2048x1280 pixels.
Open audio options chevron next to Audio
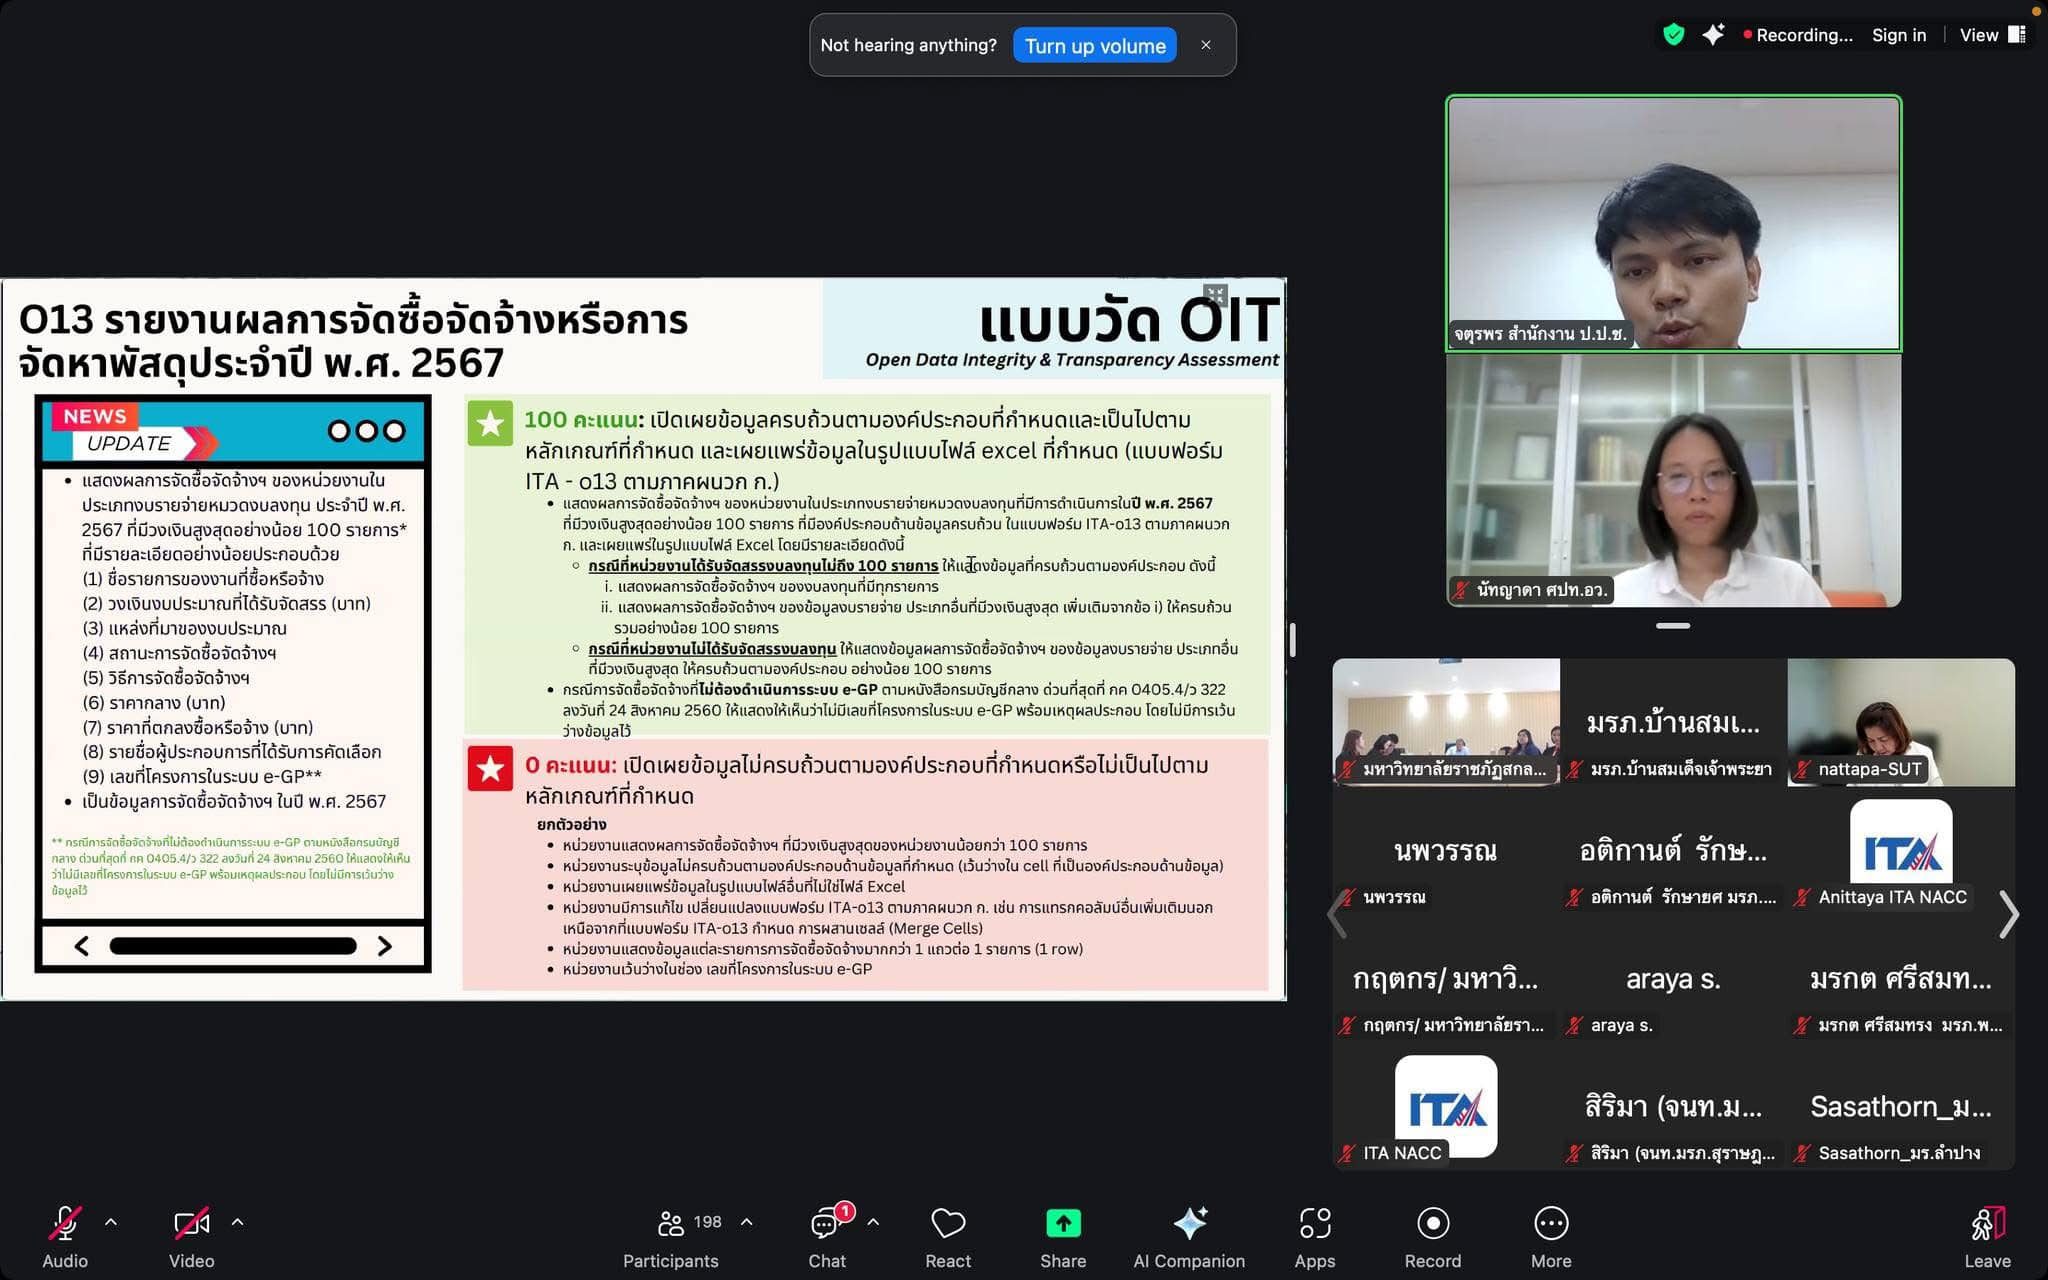111,1222
